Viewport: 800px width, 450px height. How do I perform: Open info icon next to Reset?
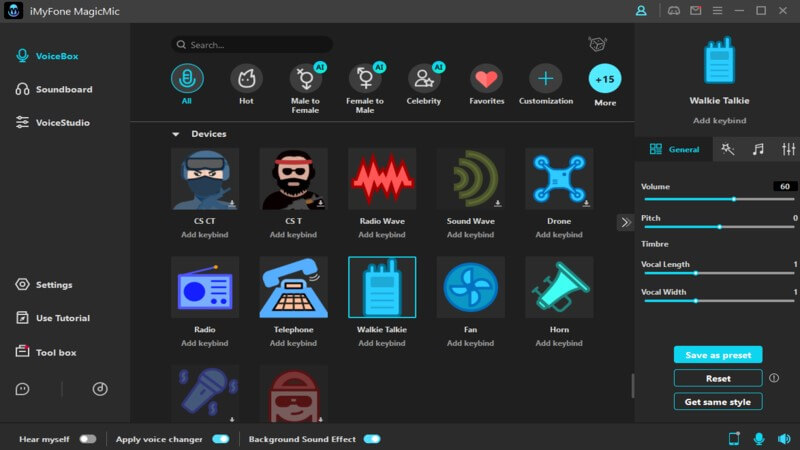point(774,378)
